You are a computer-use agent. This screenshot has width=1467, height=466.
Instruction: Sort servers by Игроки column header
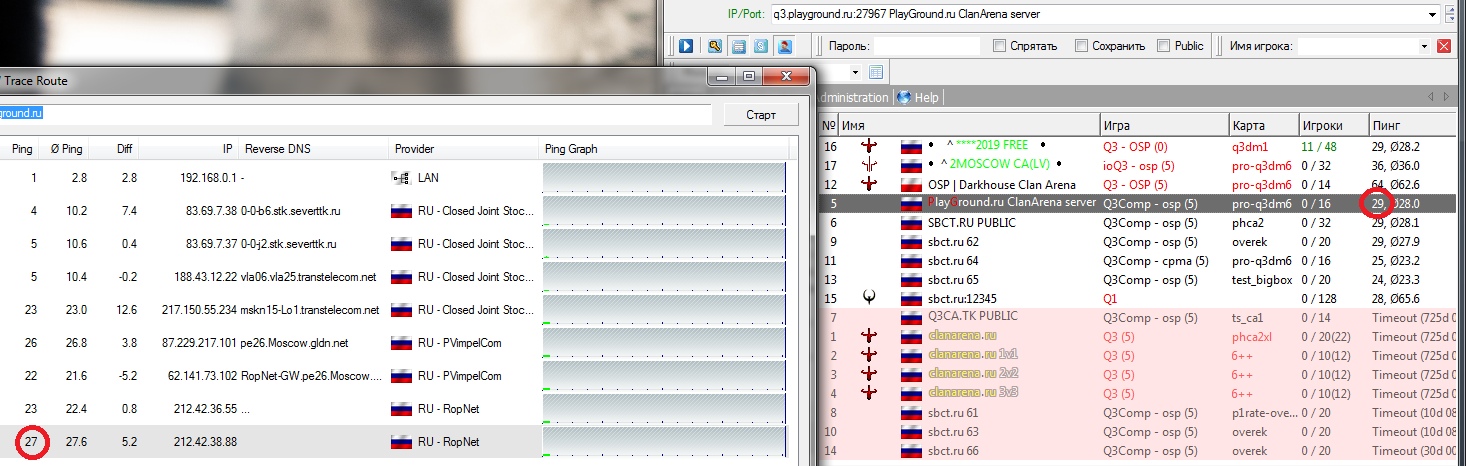[1333, 125]
